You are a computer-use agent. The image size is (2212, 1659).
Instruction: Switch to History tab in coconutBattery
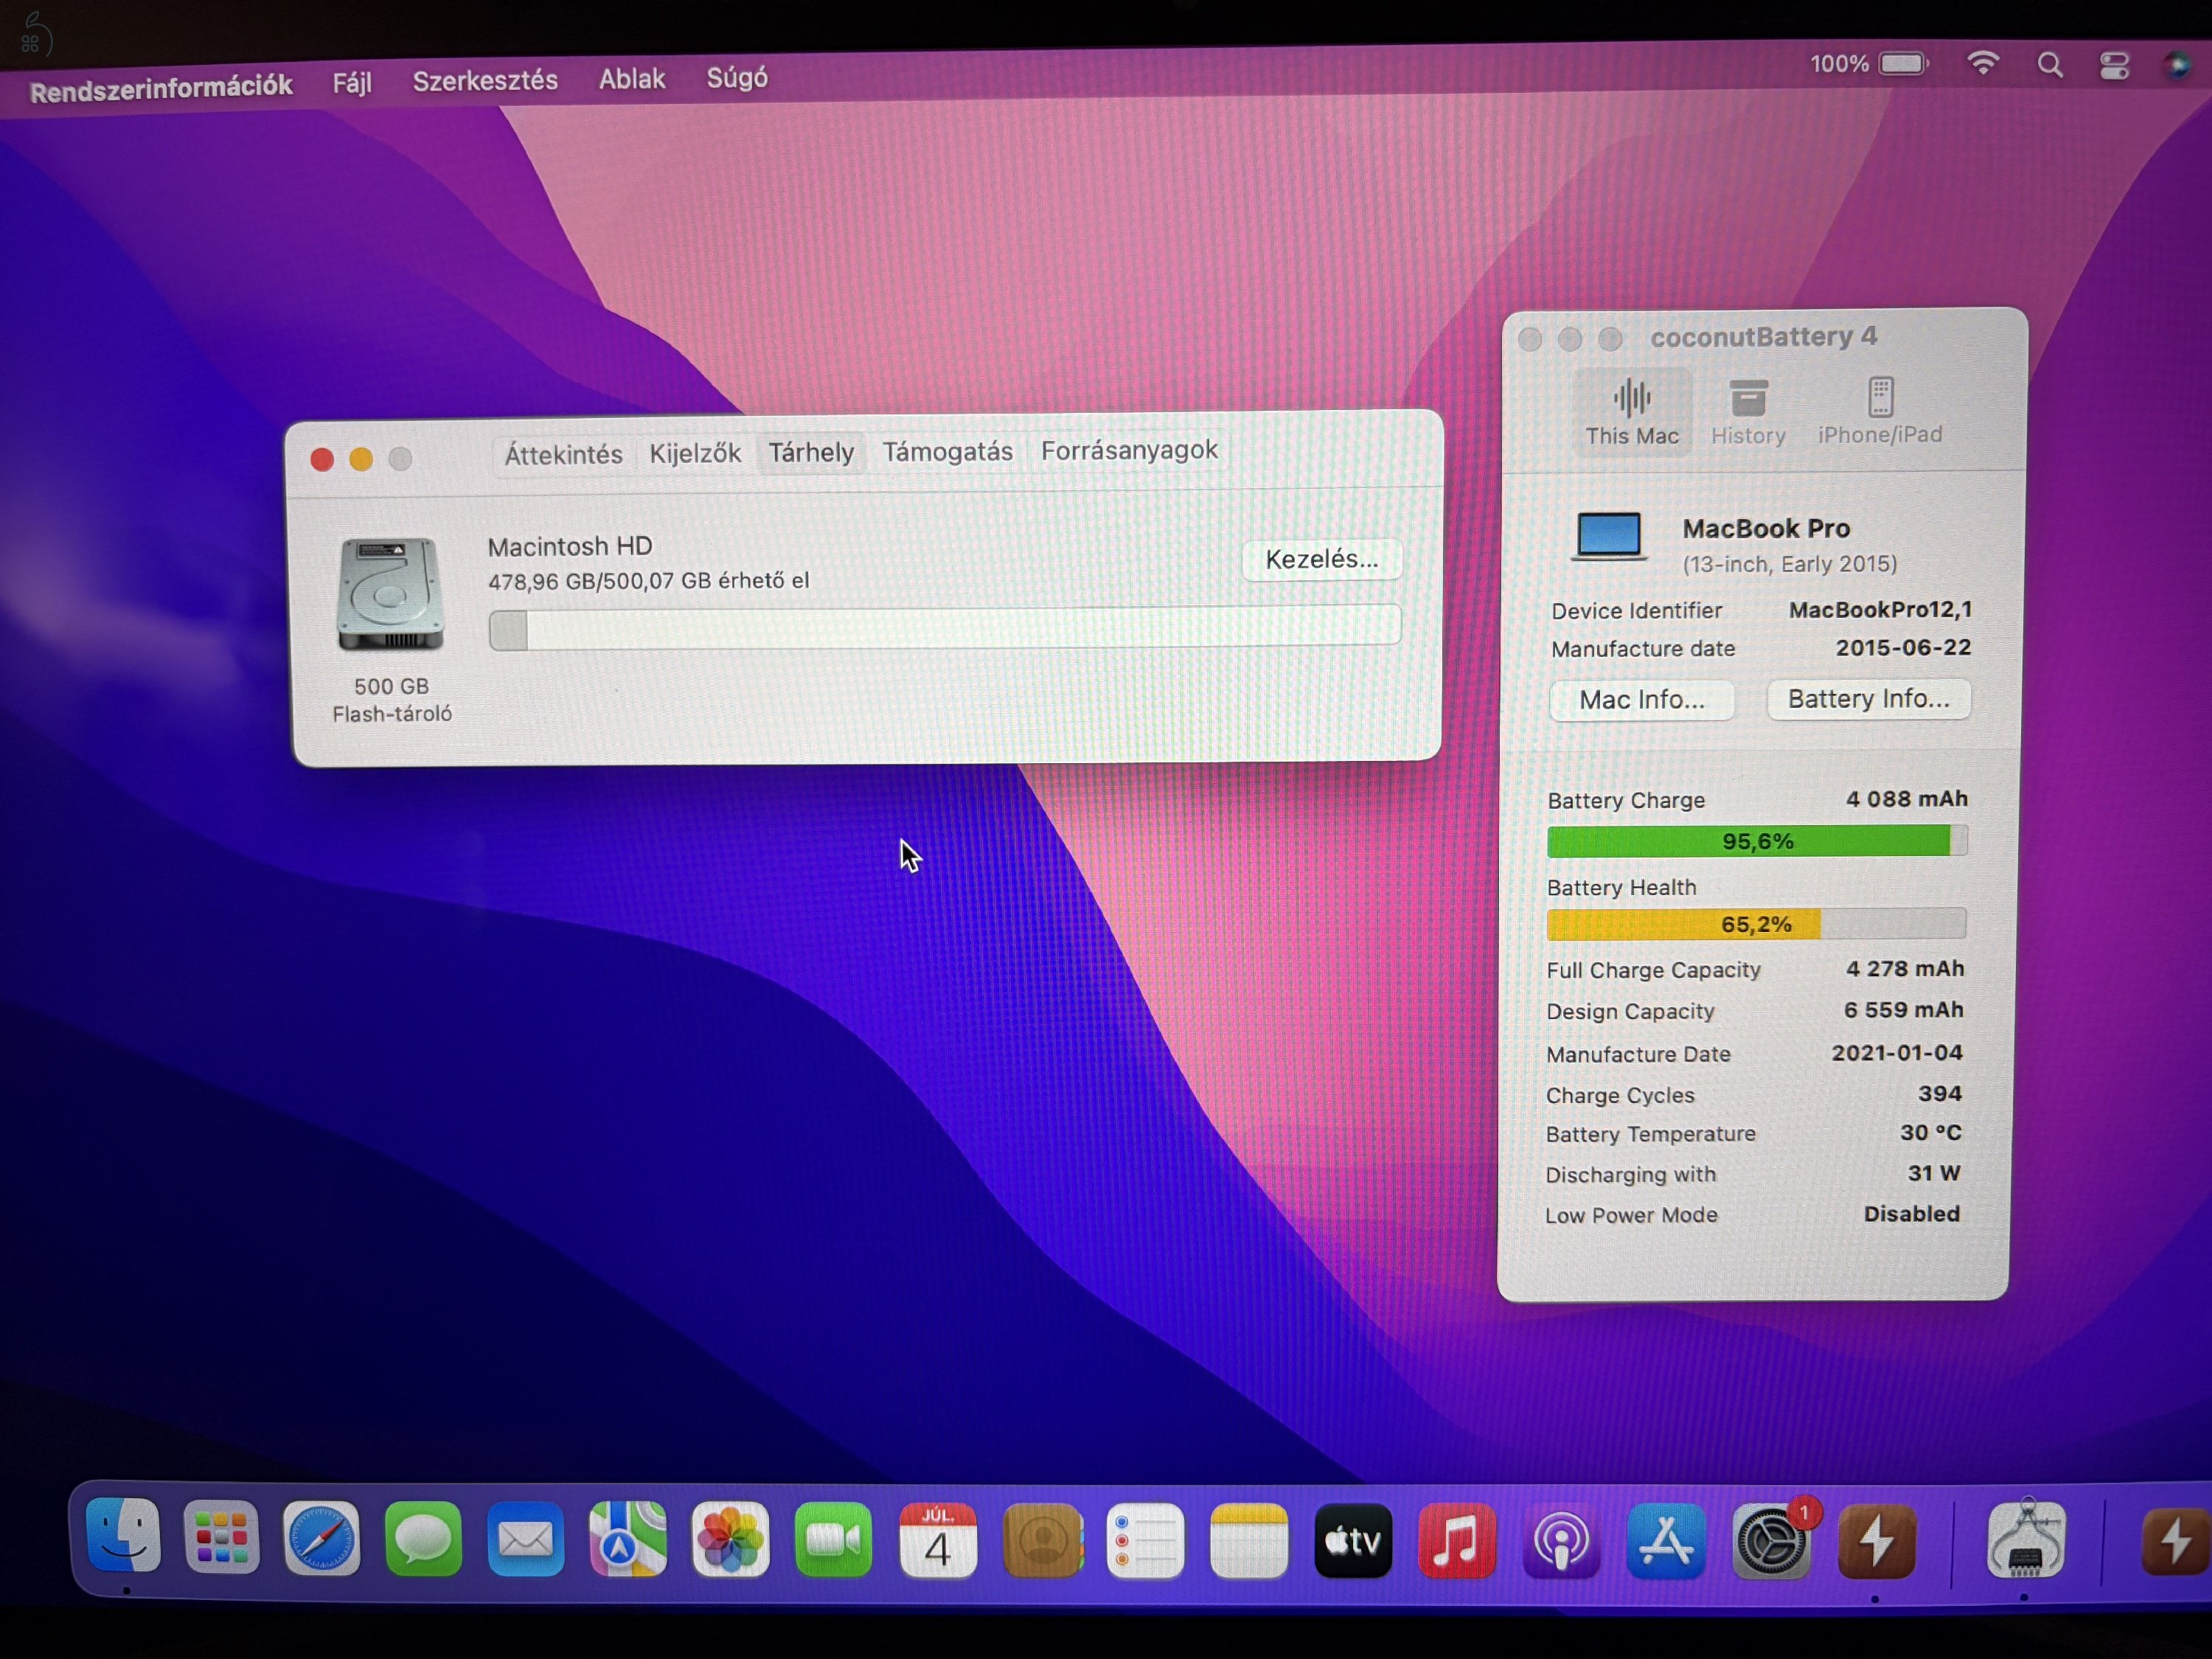pyautogui.click(x=1748, y=412)
